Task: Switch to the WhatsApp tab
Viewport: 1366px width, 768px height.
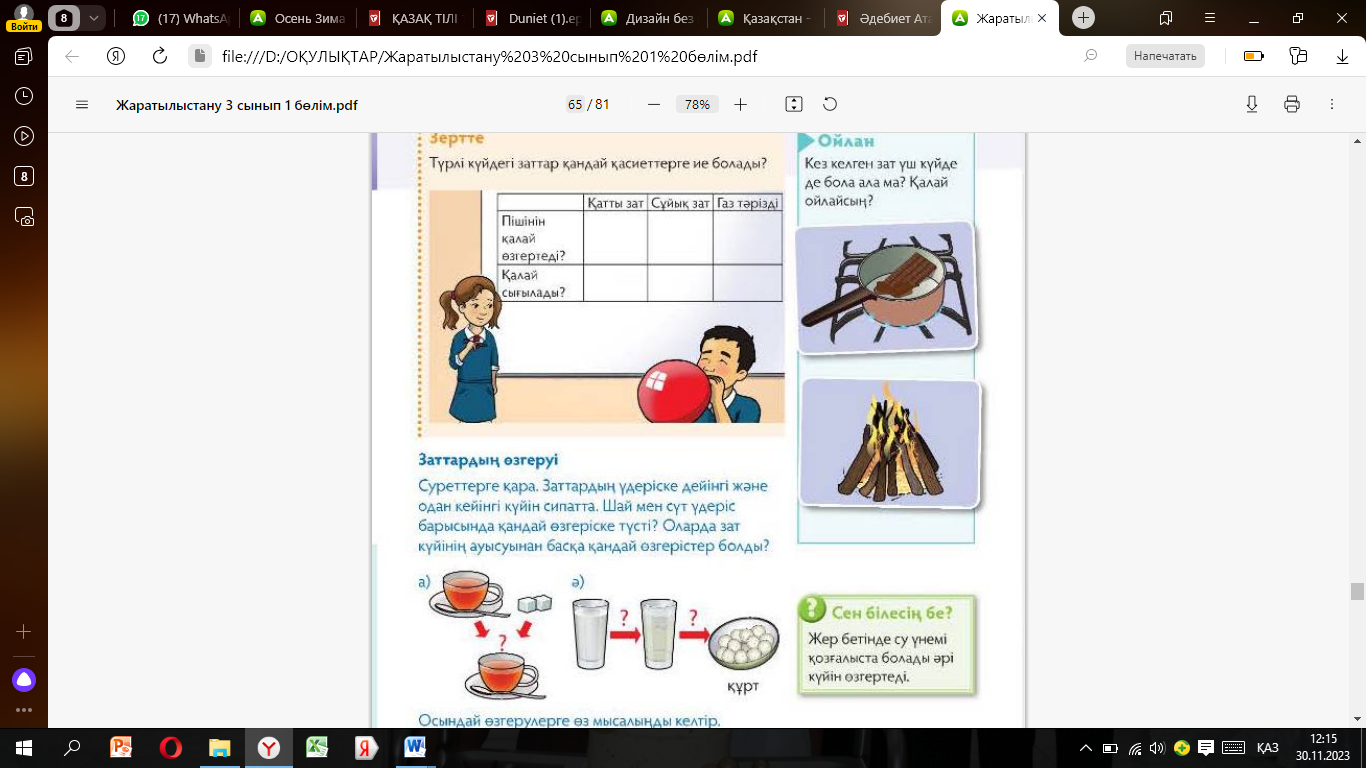Action: coord(181,18)
